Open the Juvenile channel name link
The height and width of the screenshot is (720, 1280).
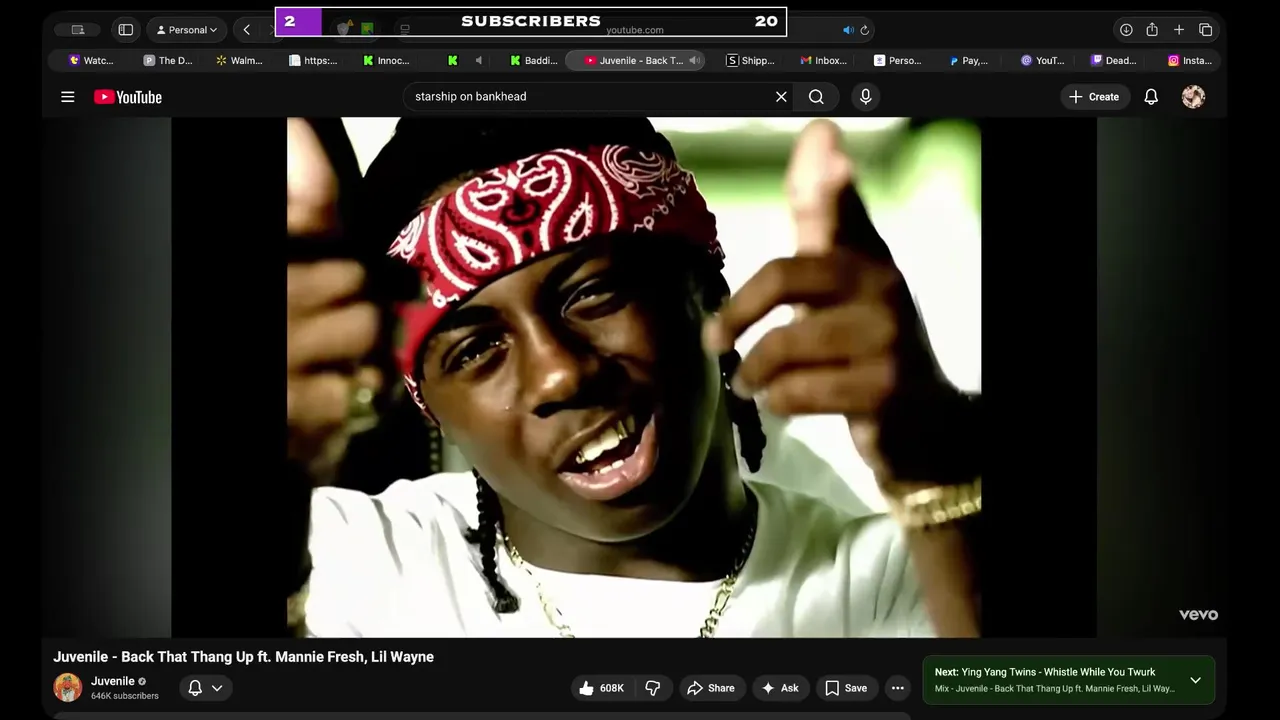click(113, 681)
